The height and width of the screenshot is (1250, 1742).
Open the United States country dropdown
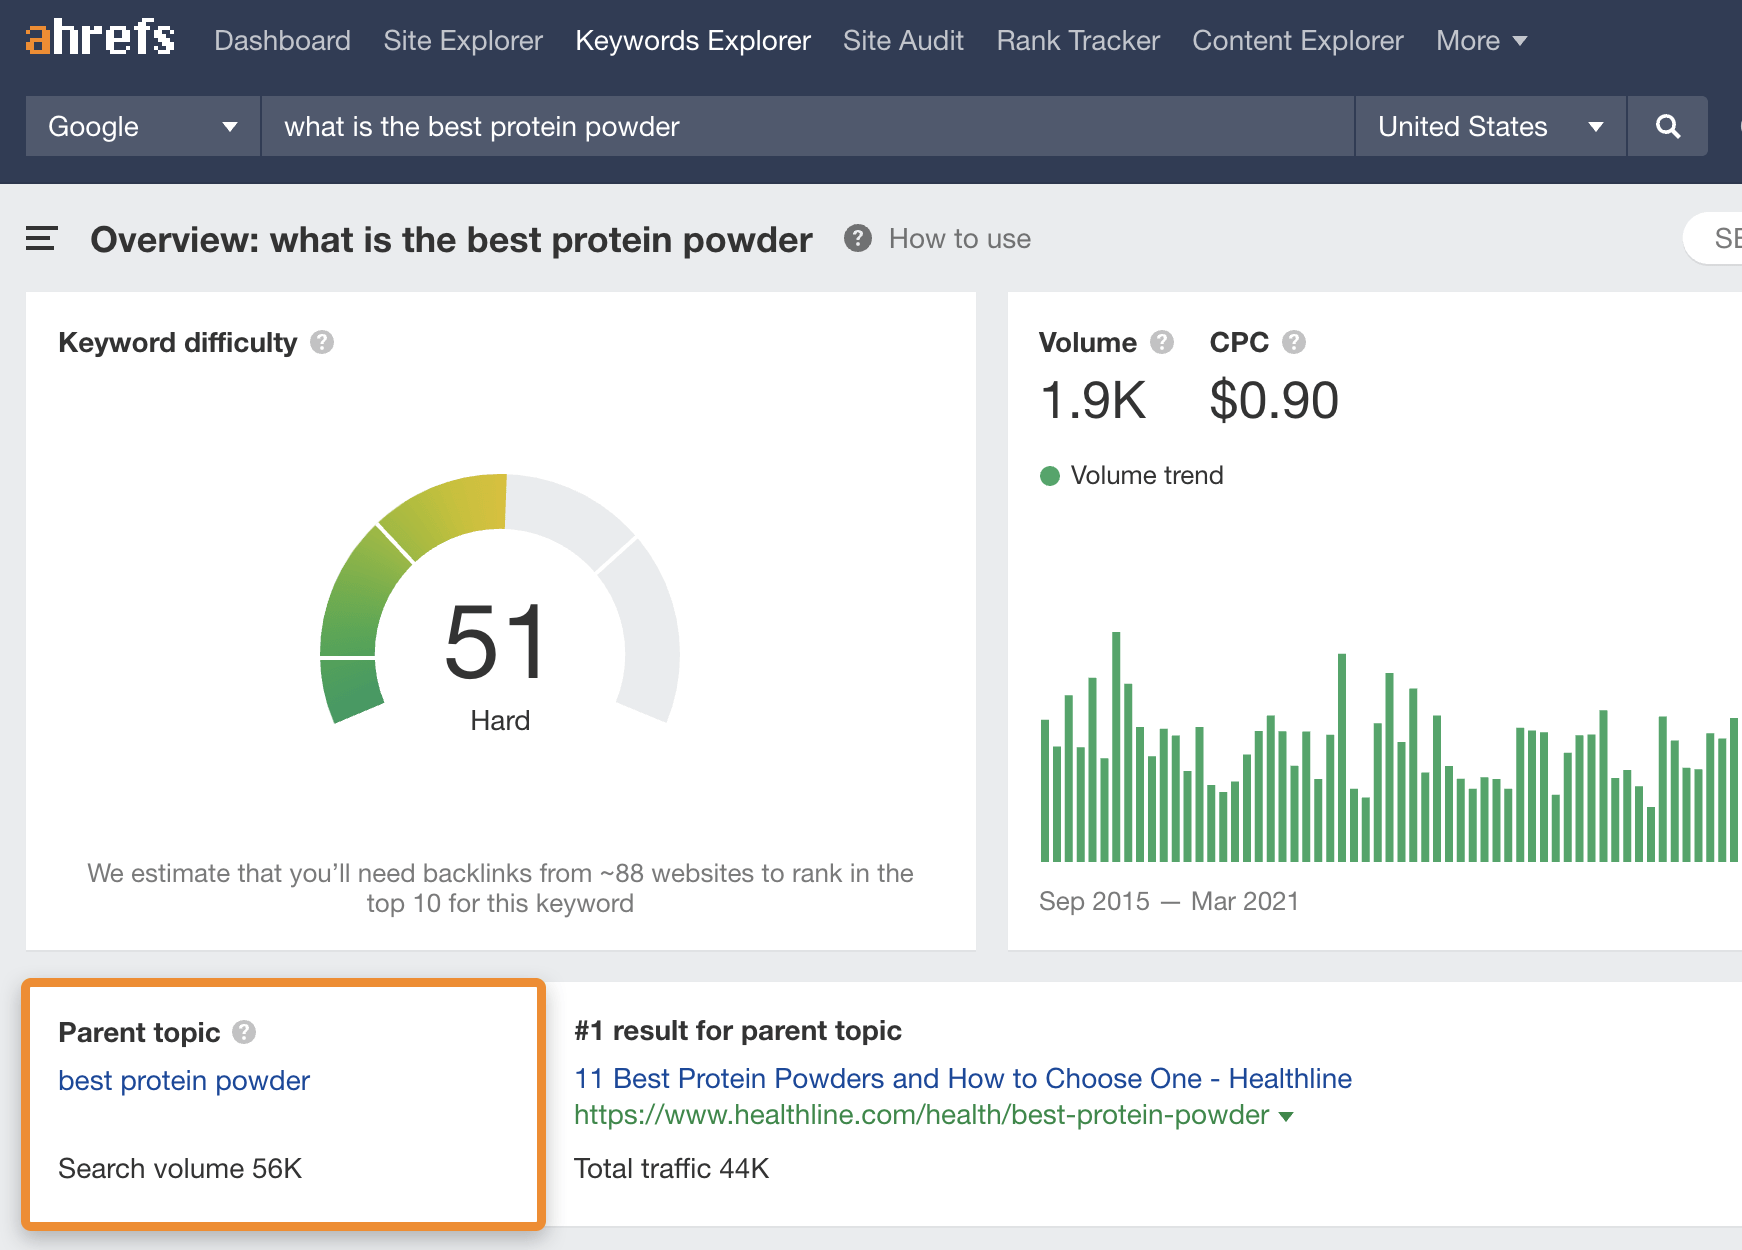pos(1489,126)
